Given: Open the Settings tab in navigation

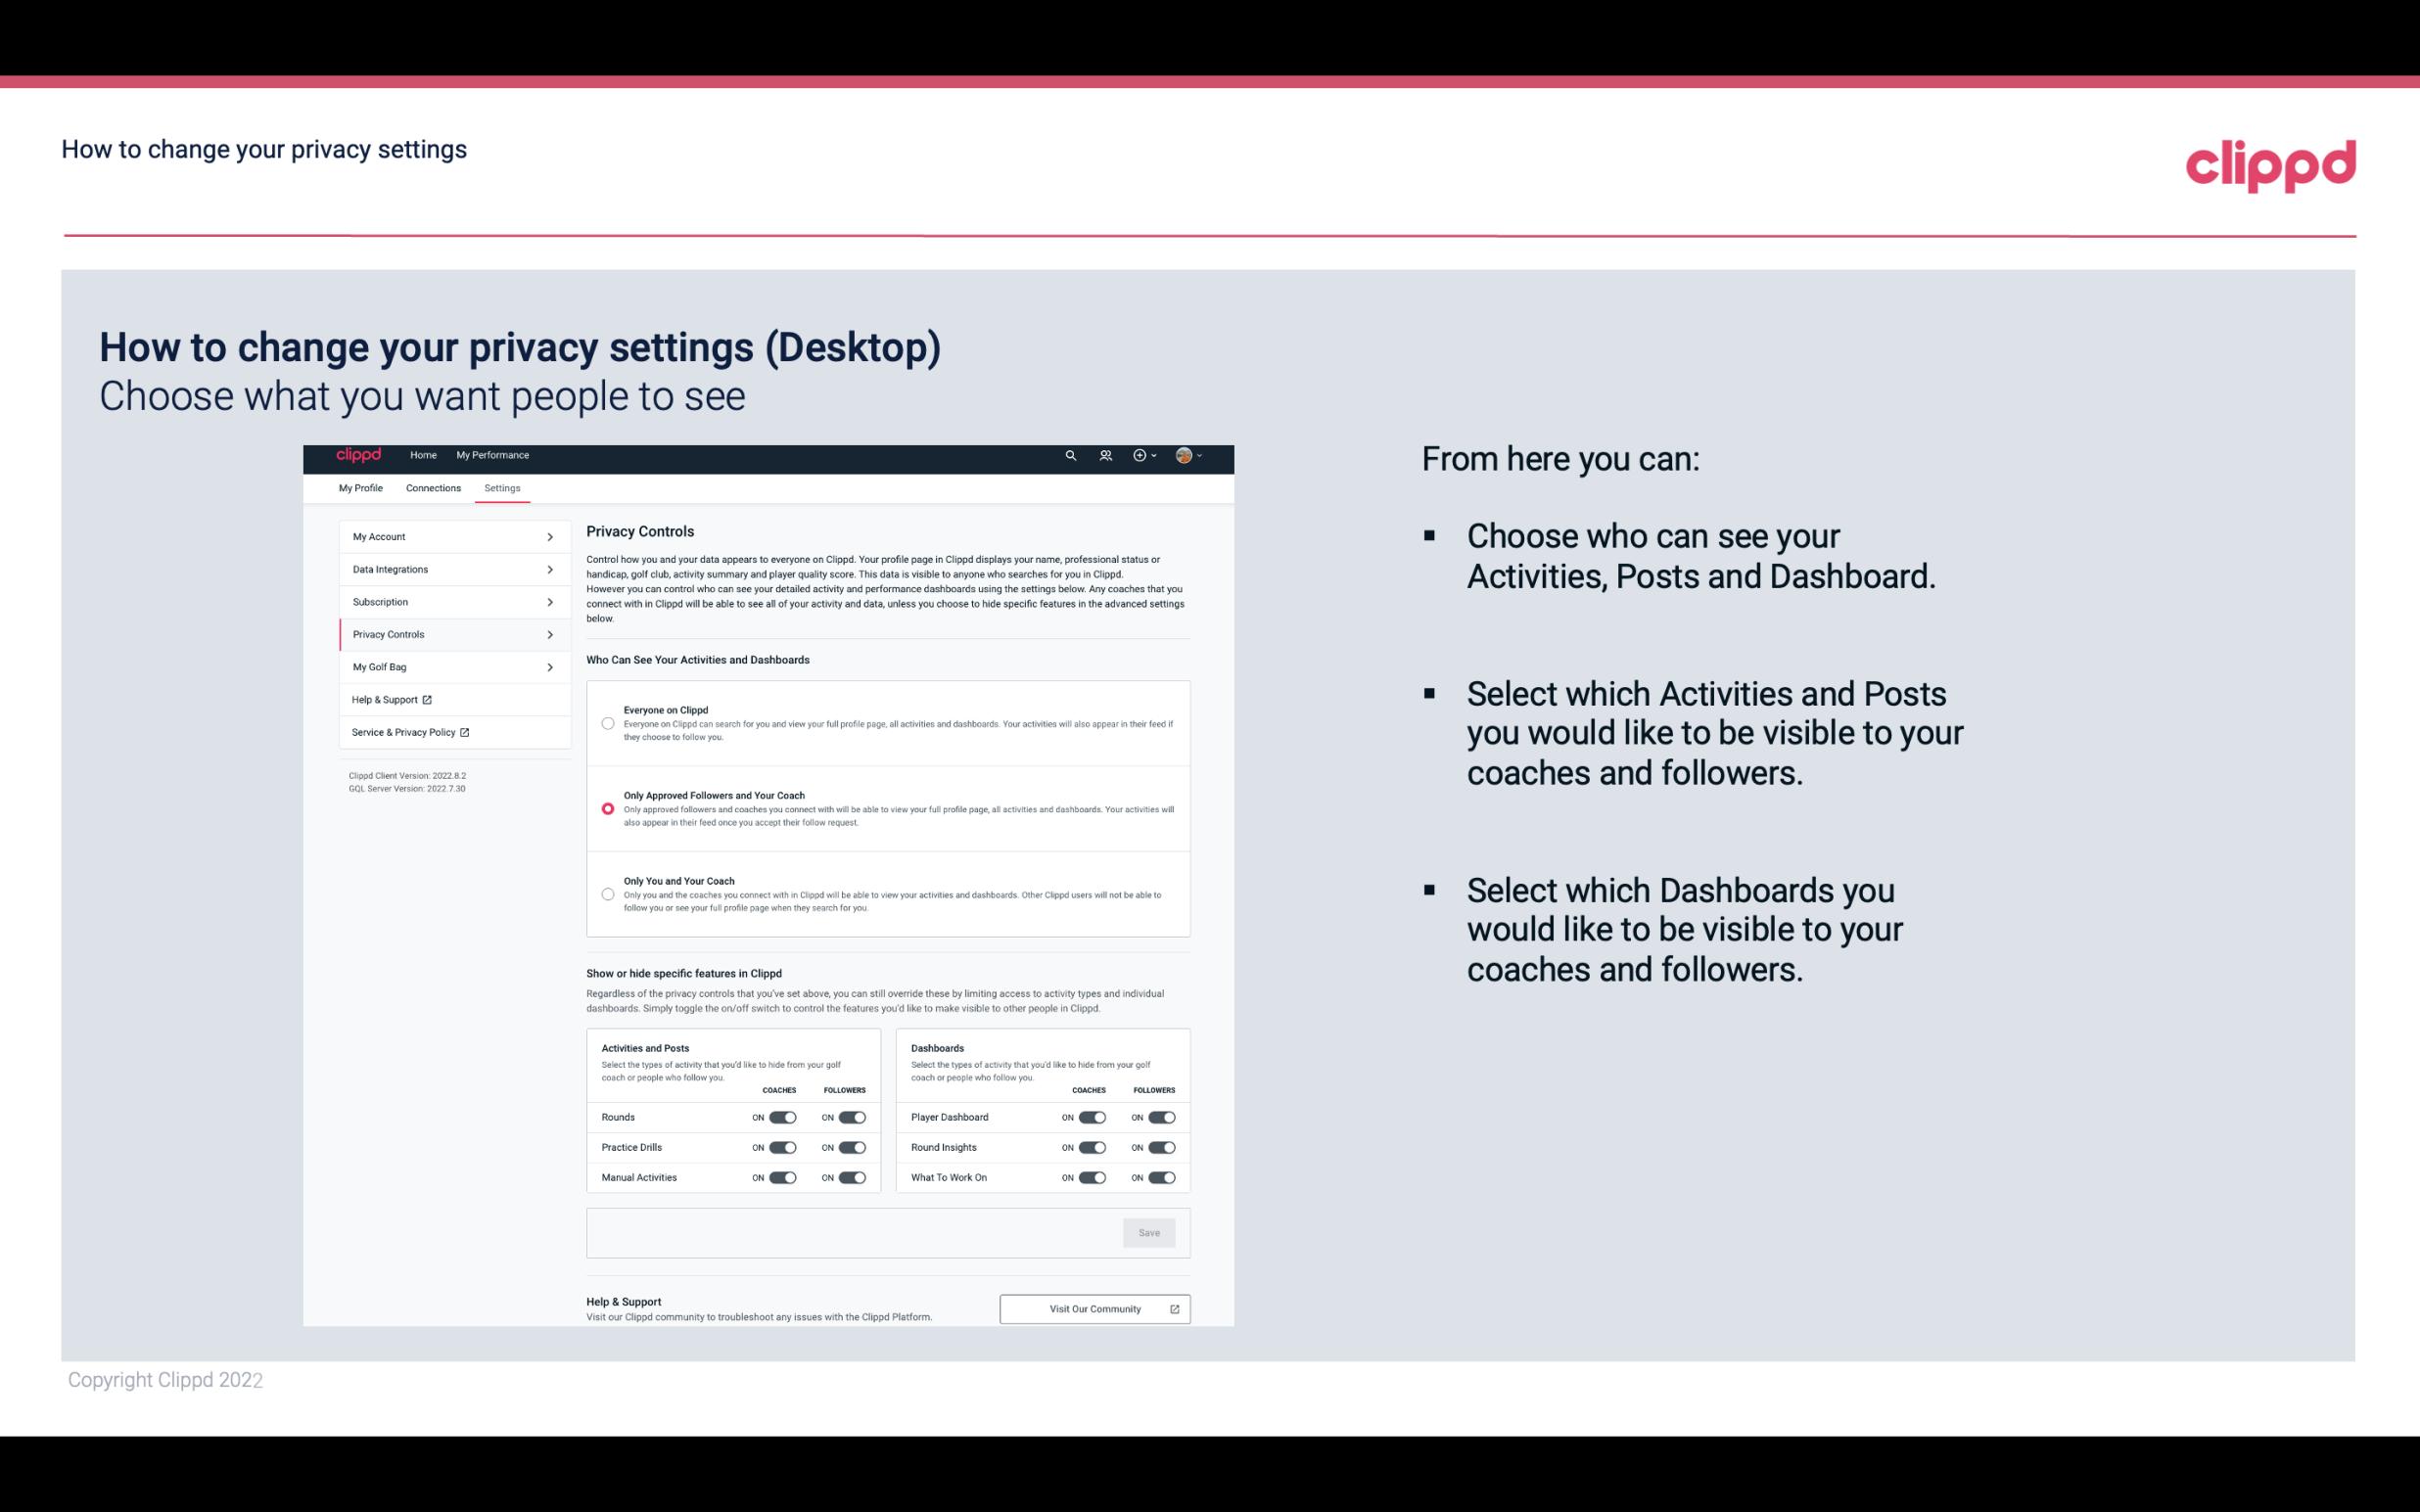Looking at the screenshot, I should [502, 487].
